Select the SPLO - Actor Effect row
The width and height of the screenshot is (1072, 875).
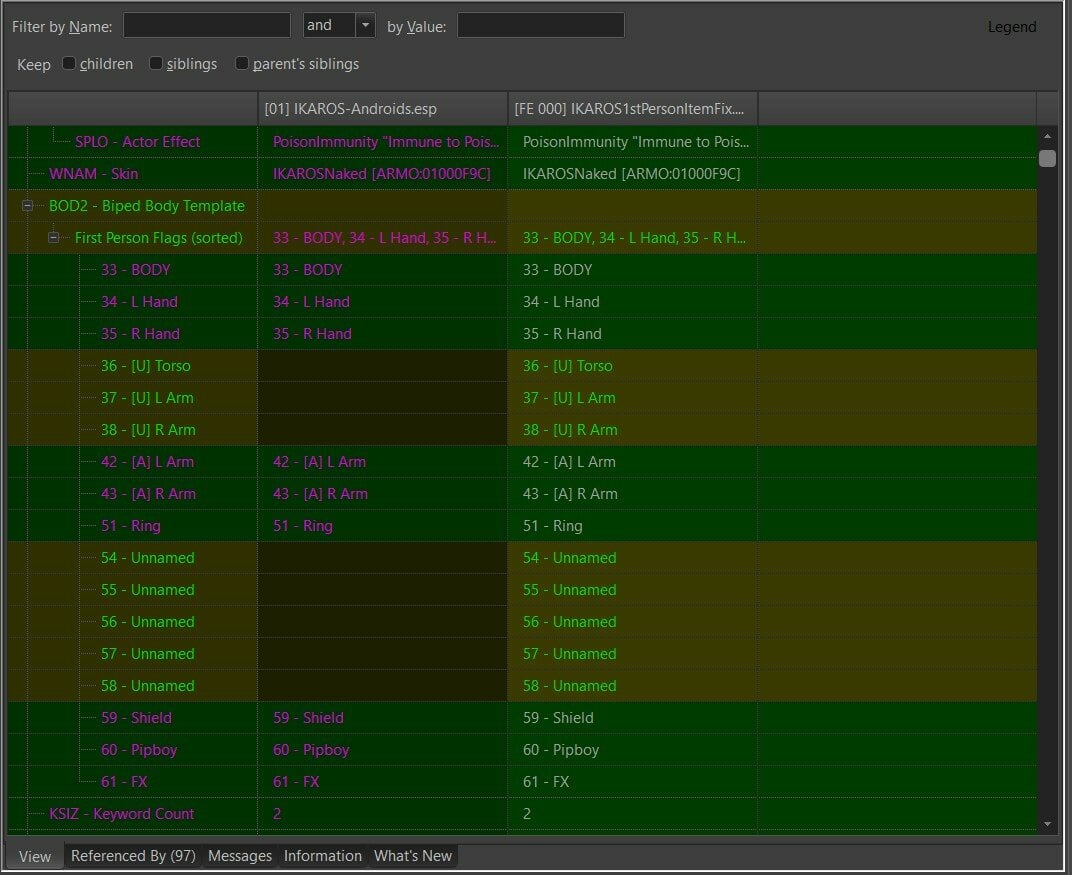(522, 142)
